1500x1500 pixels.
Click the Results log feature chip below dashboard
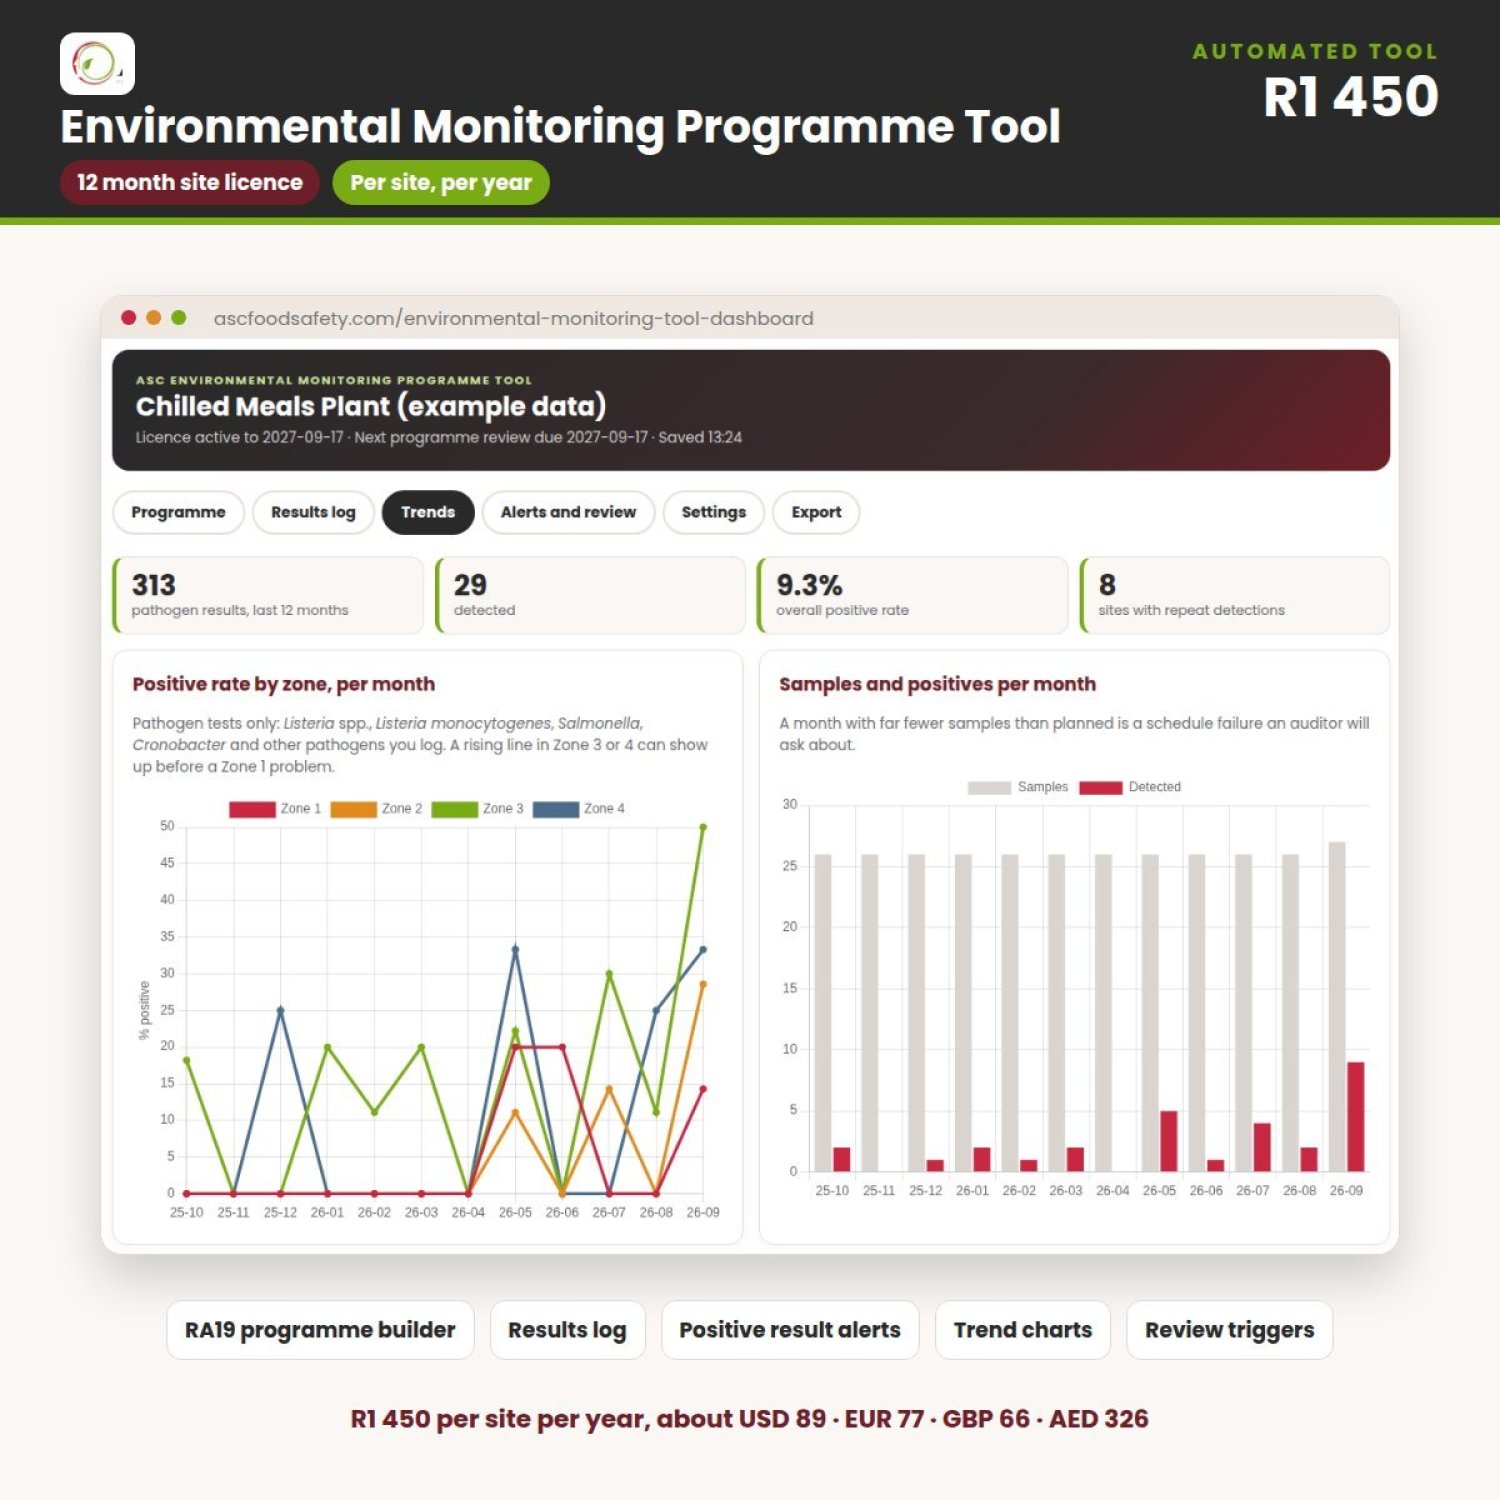(x=567, y=1330)
